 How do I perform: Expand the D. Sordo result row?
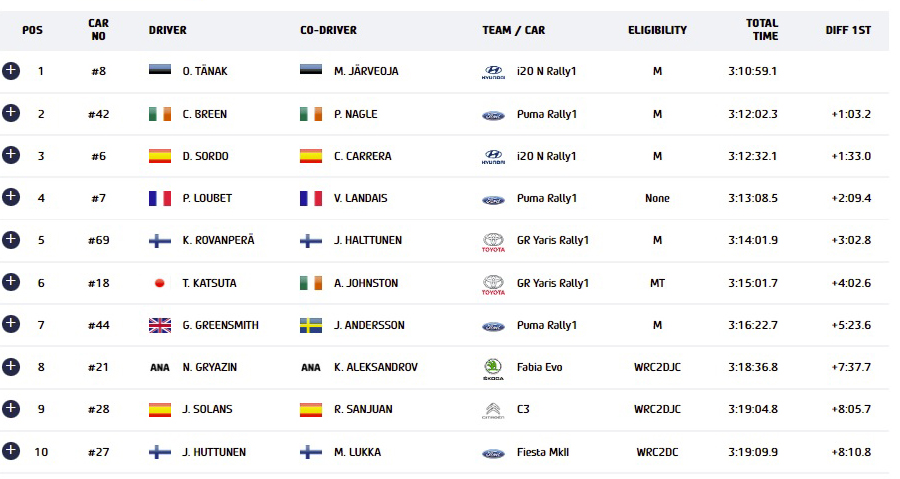(x=11, y=155)
